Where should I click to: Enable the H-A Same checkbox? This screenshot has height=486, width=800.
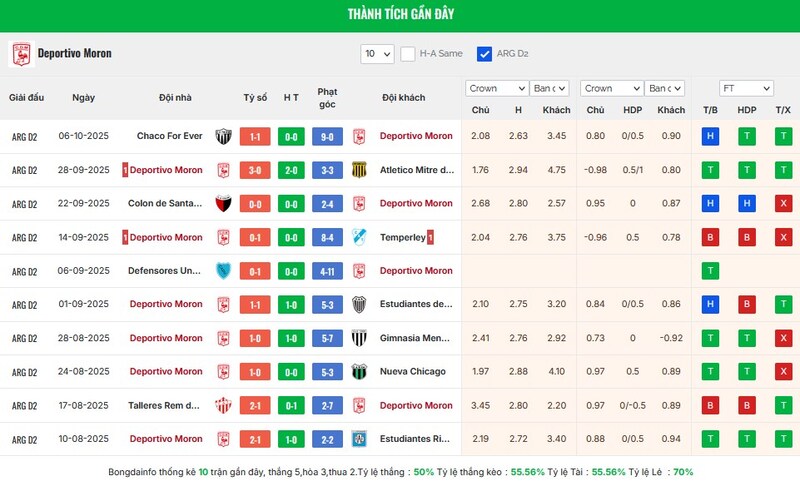(408, 54)
